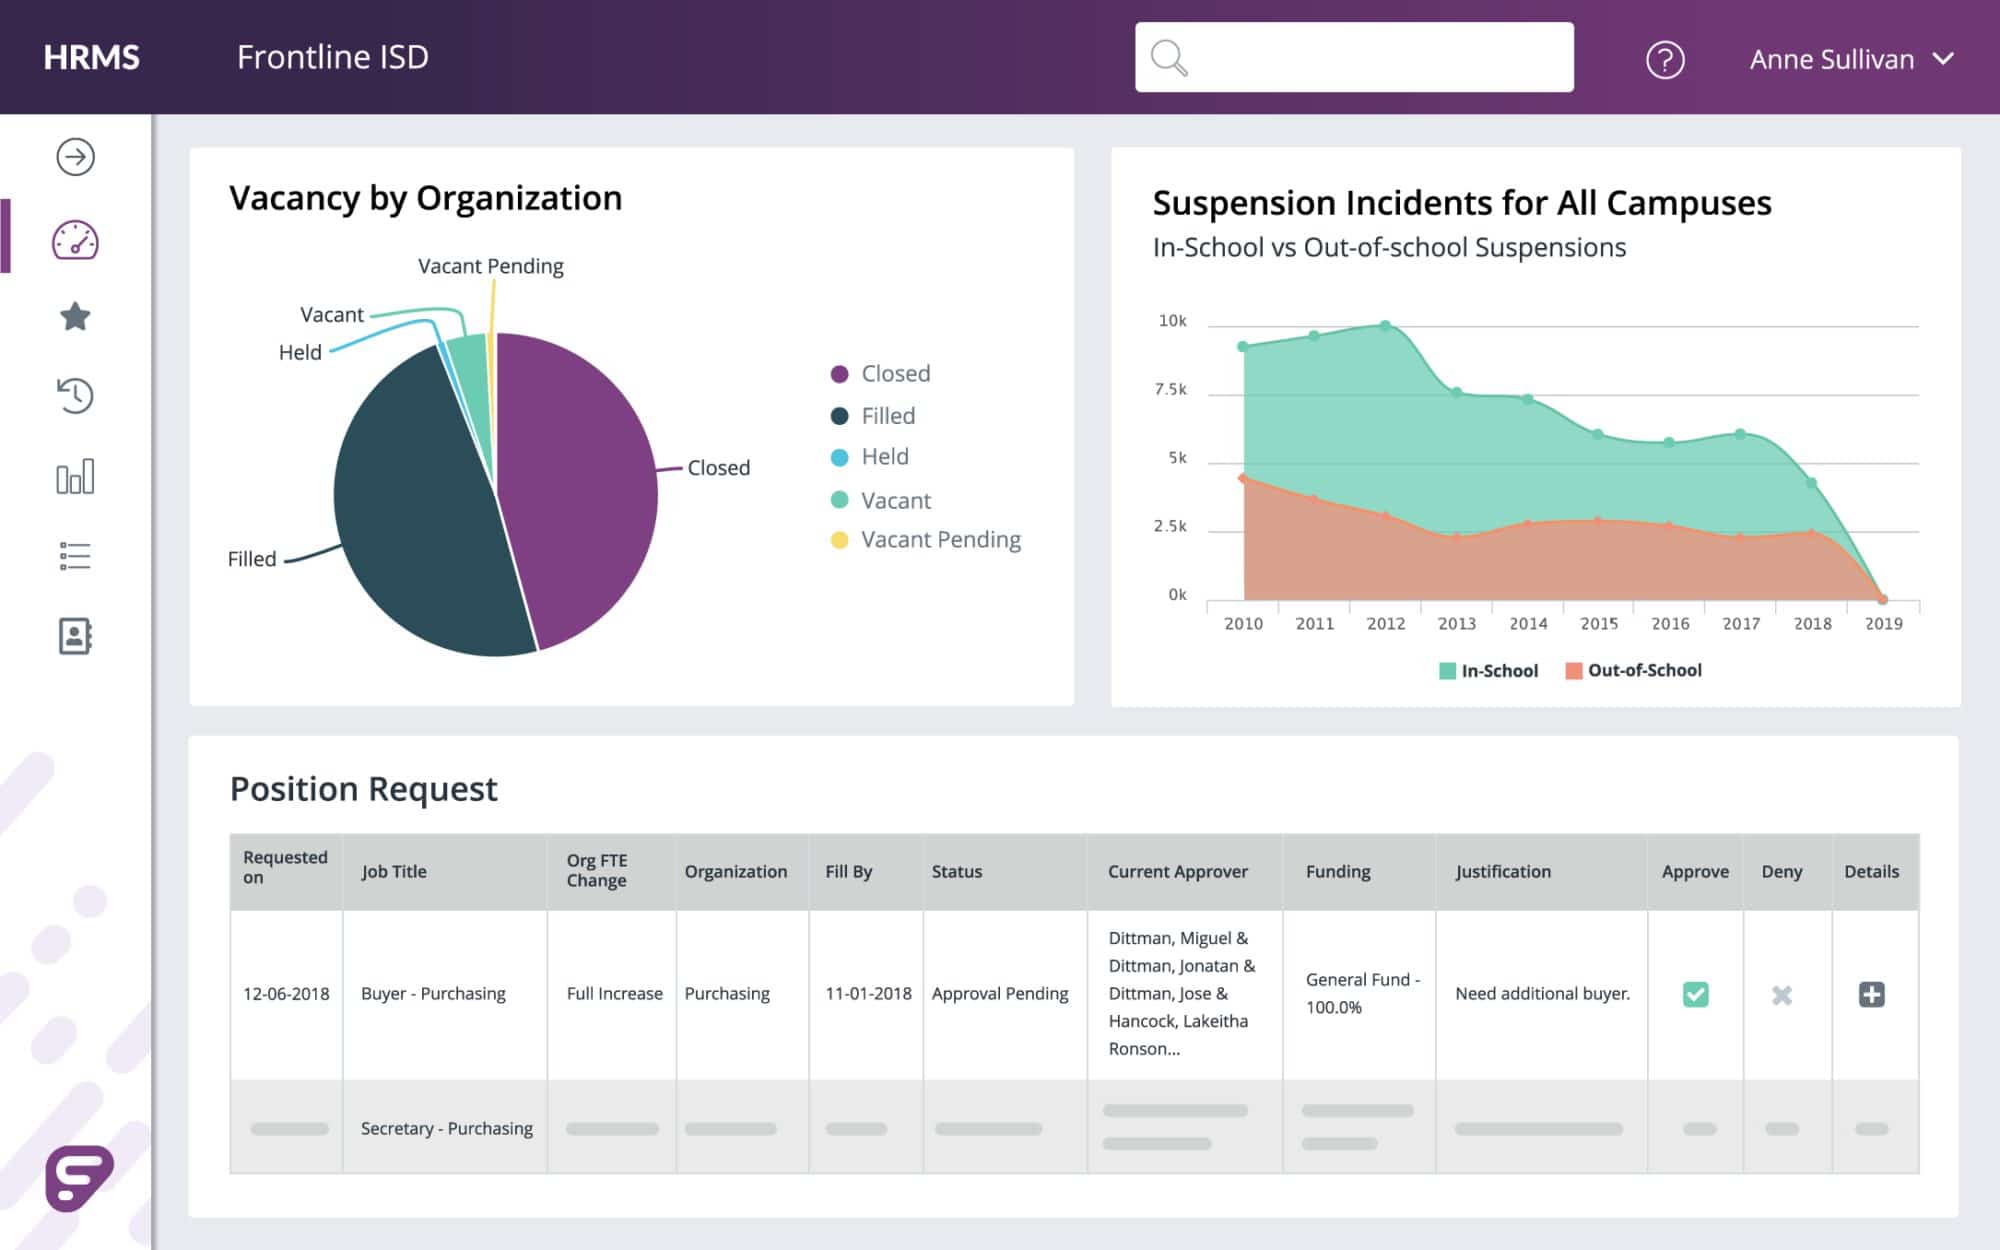Deny the Buyer - Purchasing request
This screenshot has width=2000, height=1250.
point(1781,995)
